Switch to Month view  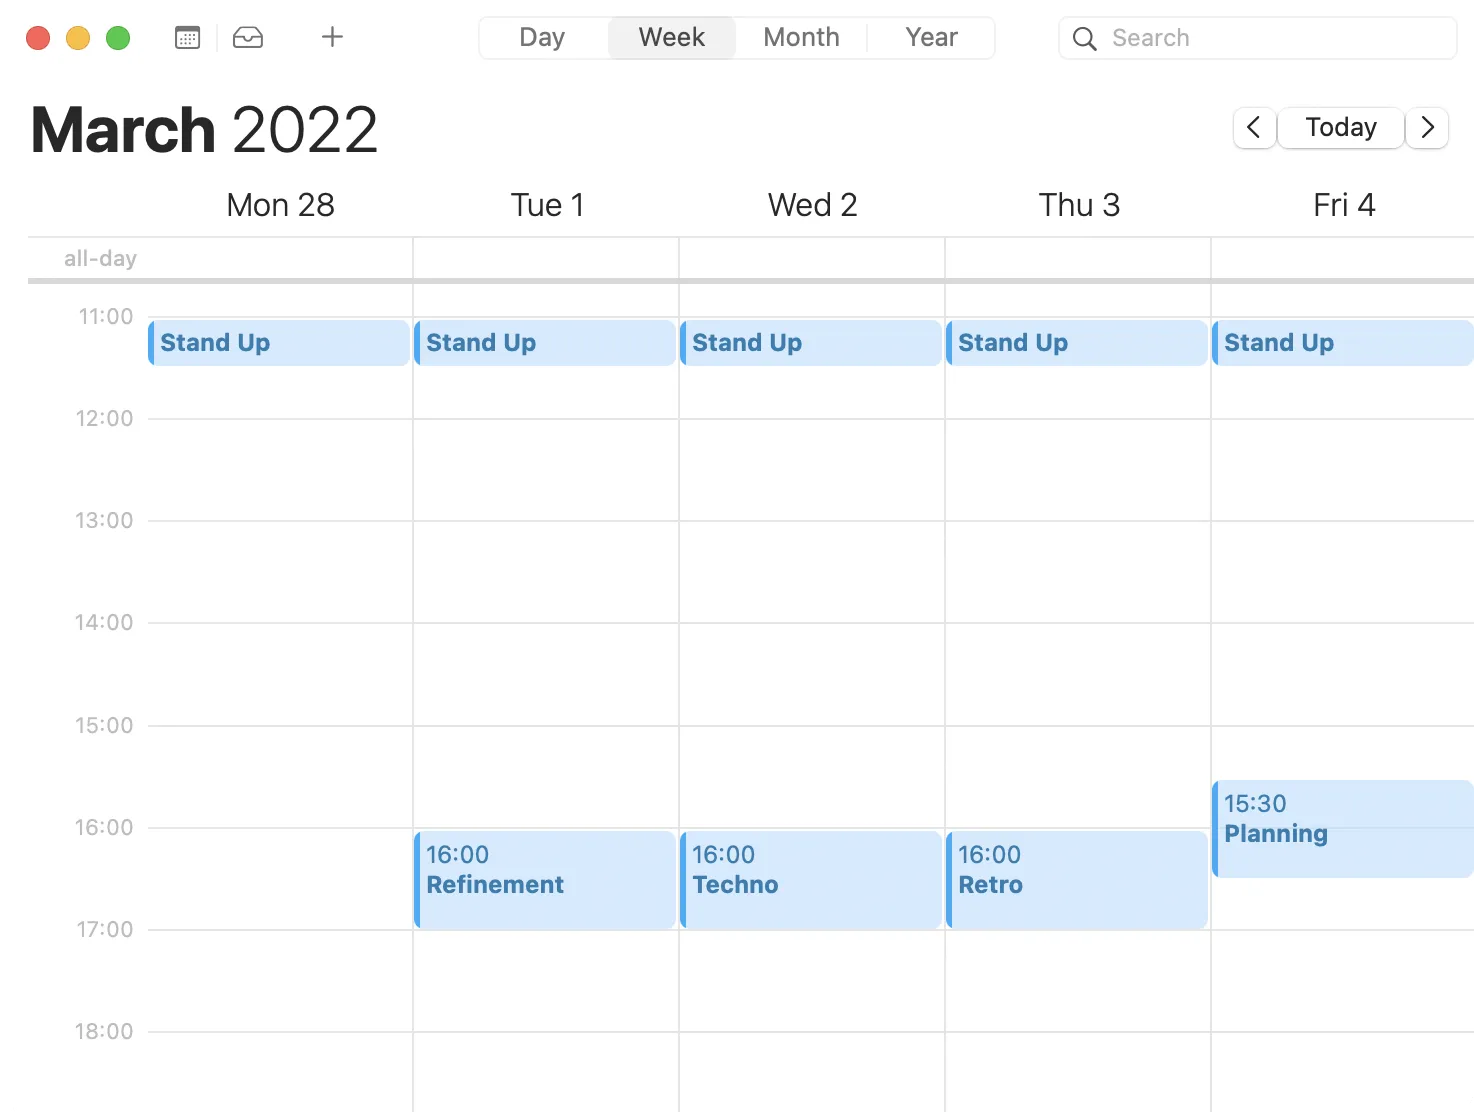tap(800, 37)
